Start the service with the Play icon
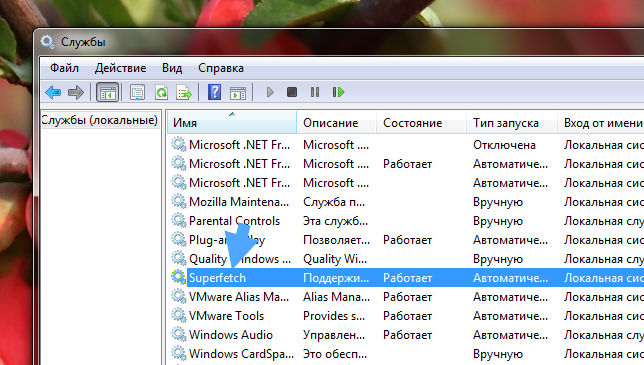The width and height of the screenshot is (644, 365). (x=270, y=92)
